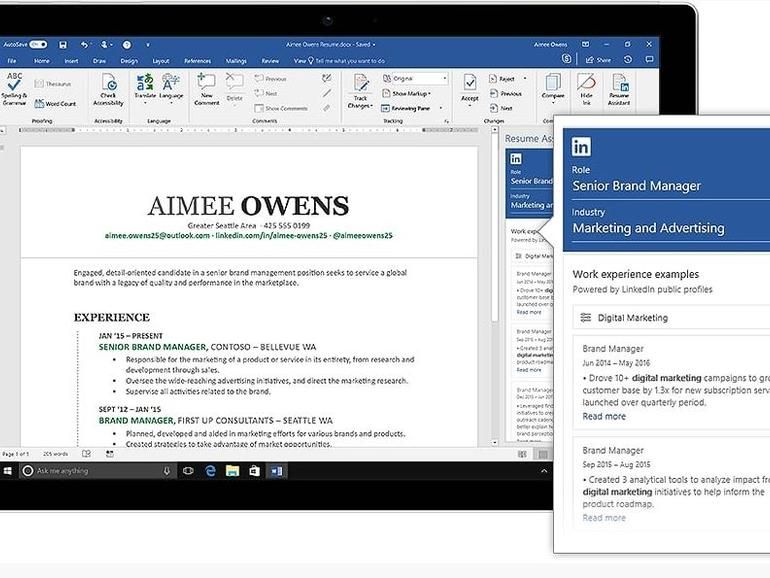Go to Previous comment in Comments group
This screenshot has height=578, width=770.
pos(271,79)
